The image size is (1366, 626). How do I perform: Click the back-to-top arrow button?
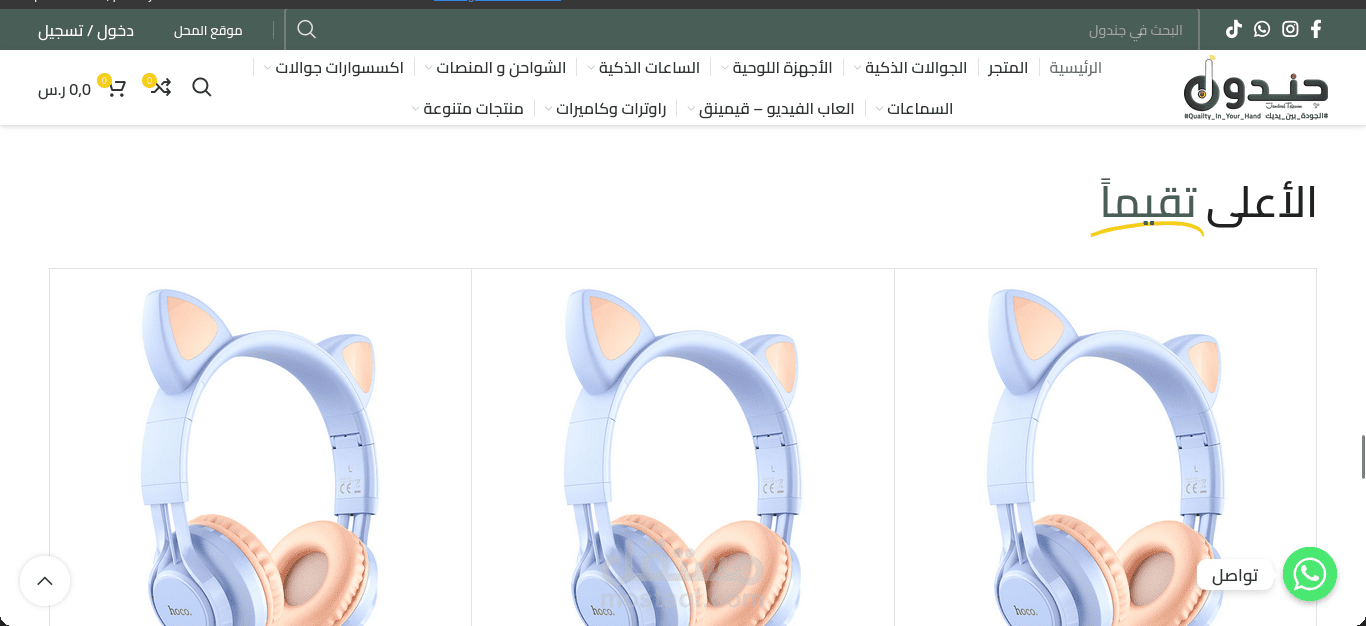point(45,581)
